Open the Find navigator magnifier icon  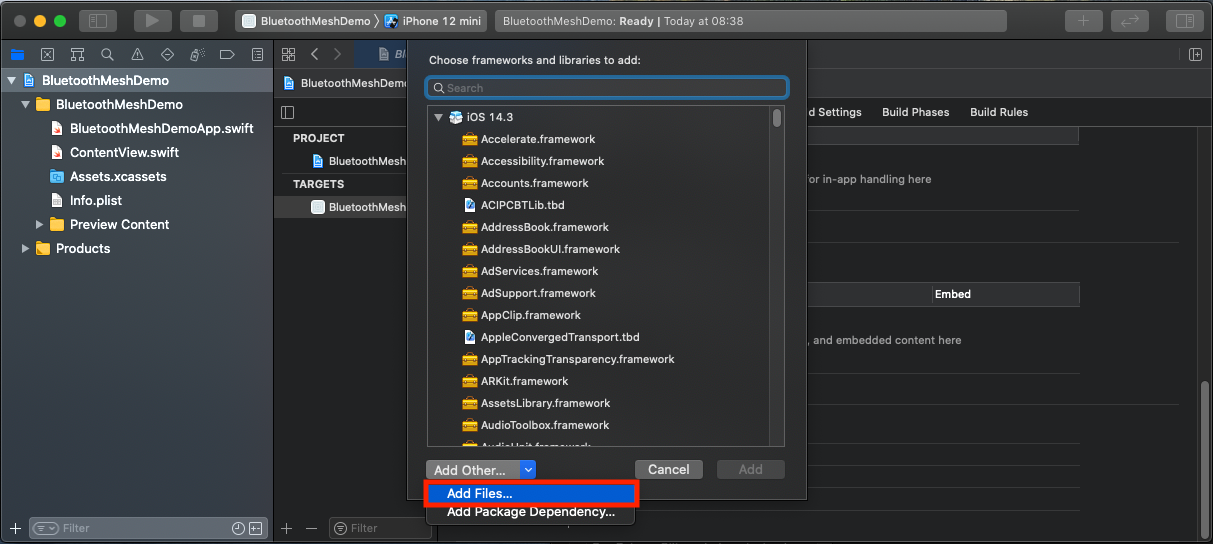tap(107, 54)
